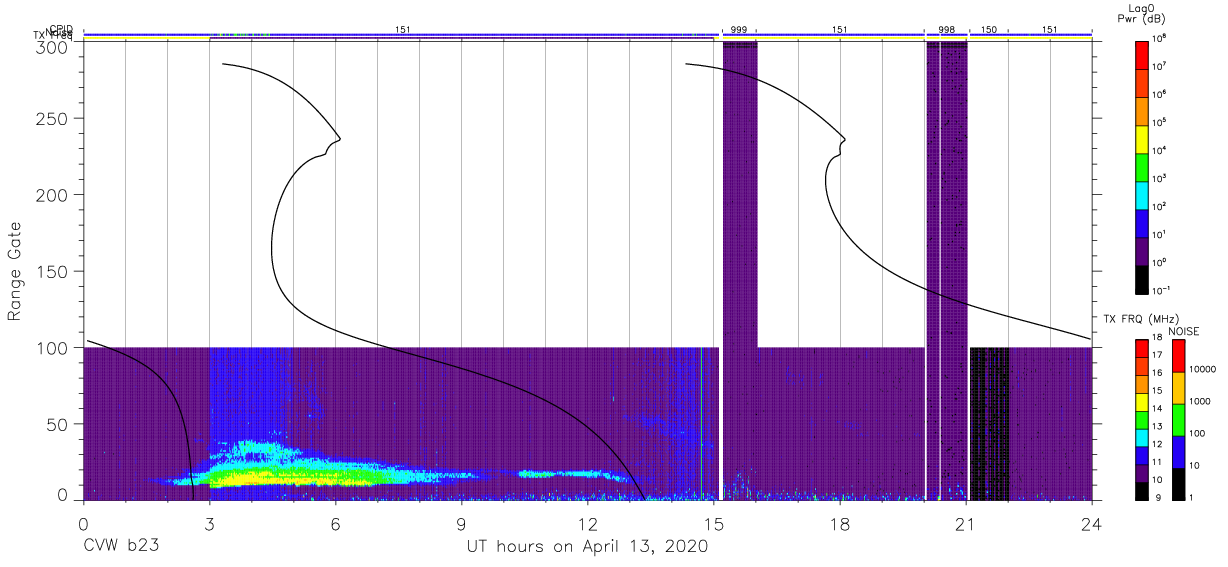Click the x-axis tick label '18'
1228x567 pixels.
pos(840,522)
